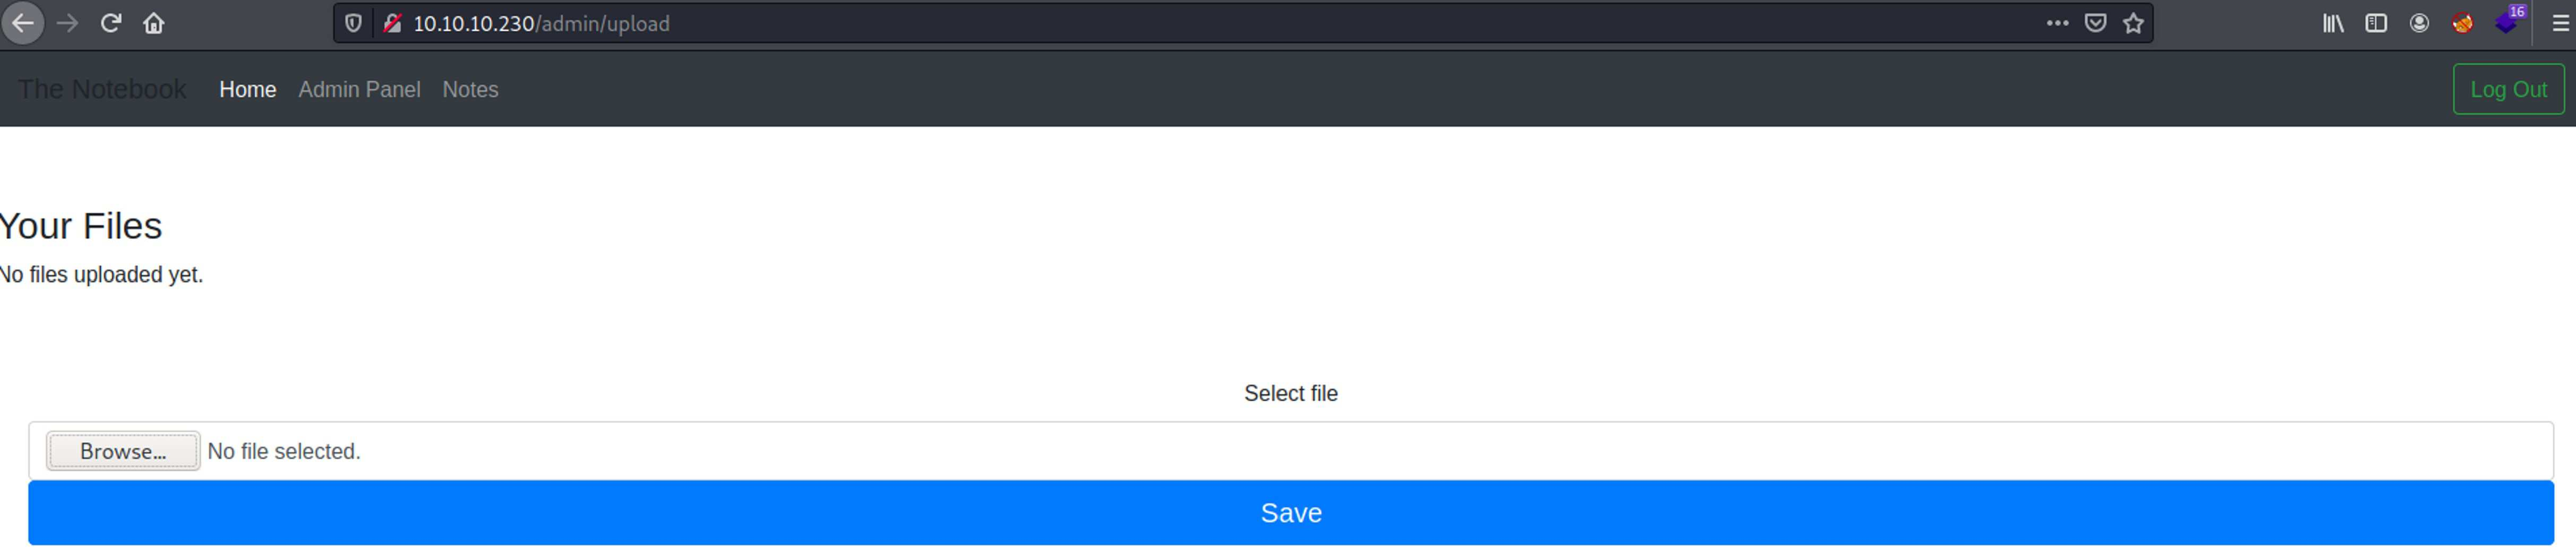Open the purple extension with badge 16
Image resolution: width=2576 pixels, height=560 pixels.
(x=2506, y=23)
